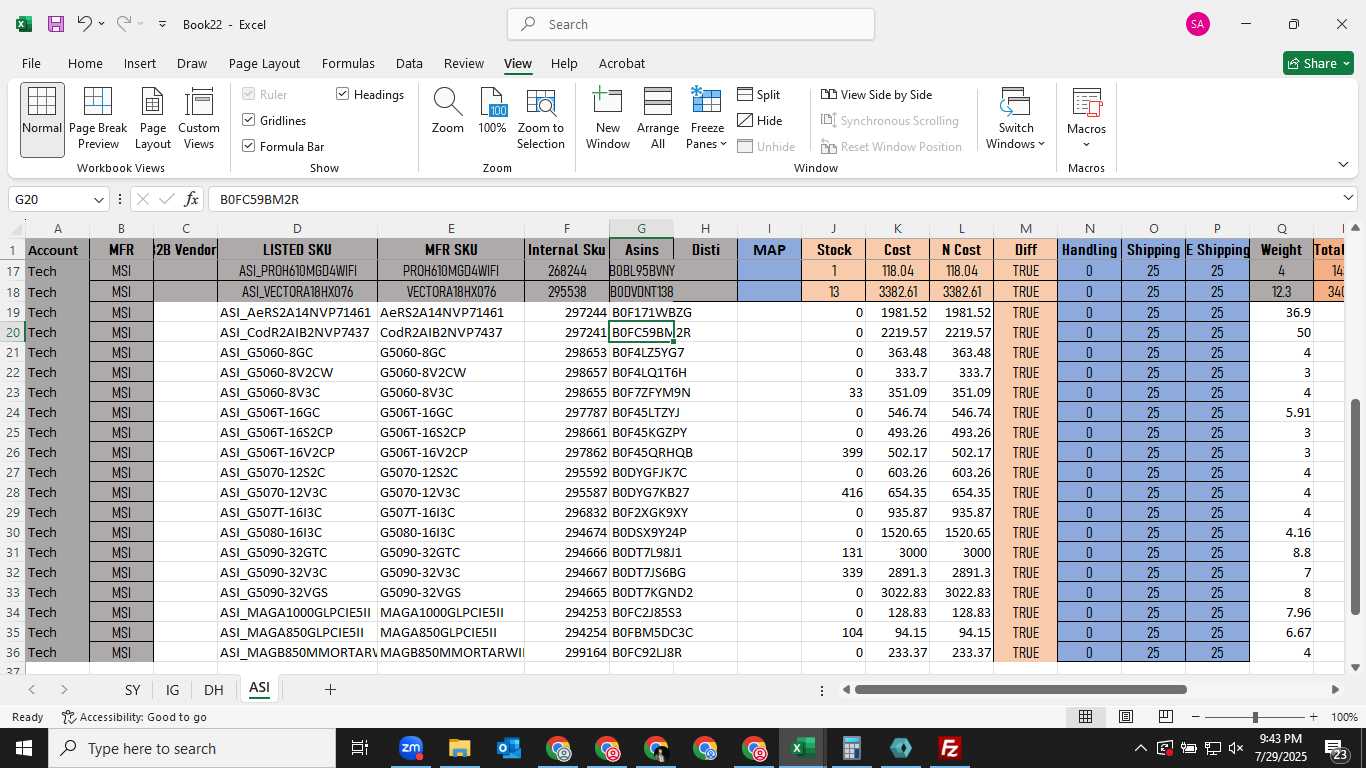Click the status bar zoom slider handle
Viewport: 1366px width, 768px height.
1254,717
